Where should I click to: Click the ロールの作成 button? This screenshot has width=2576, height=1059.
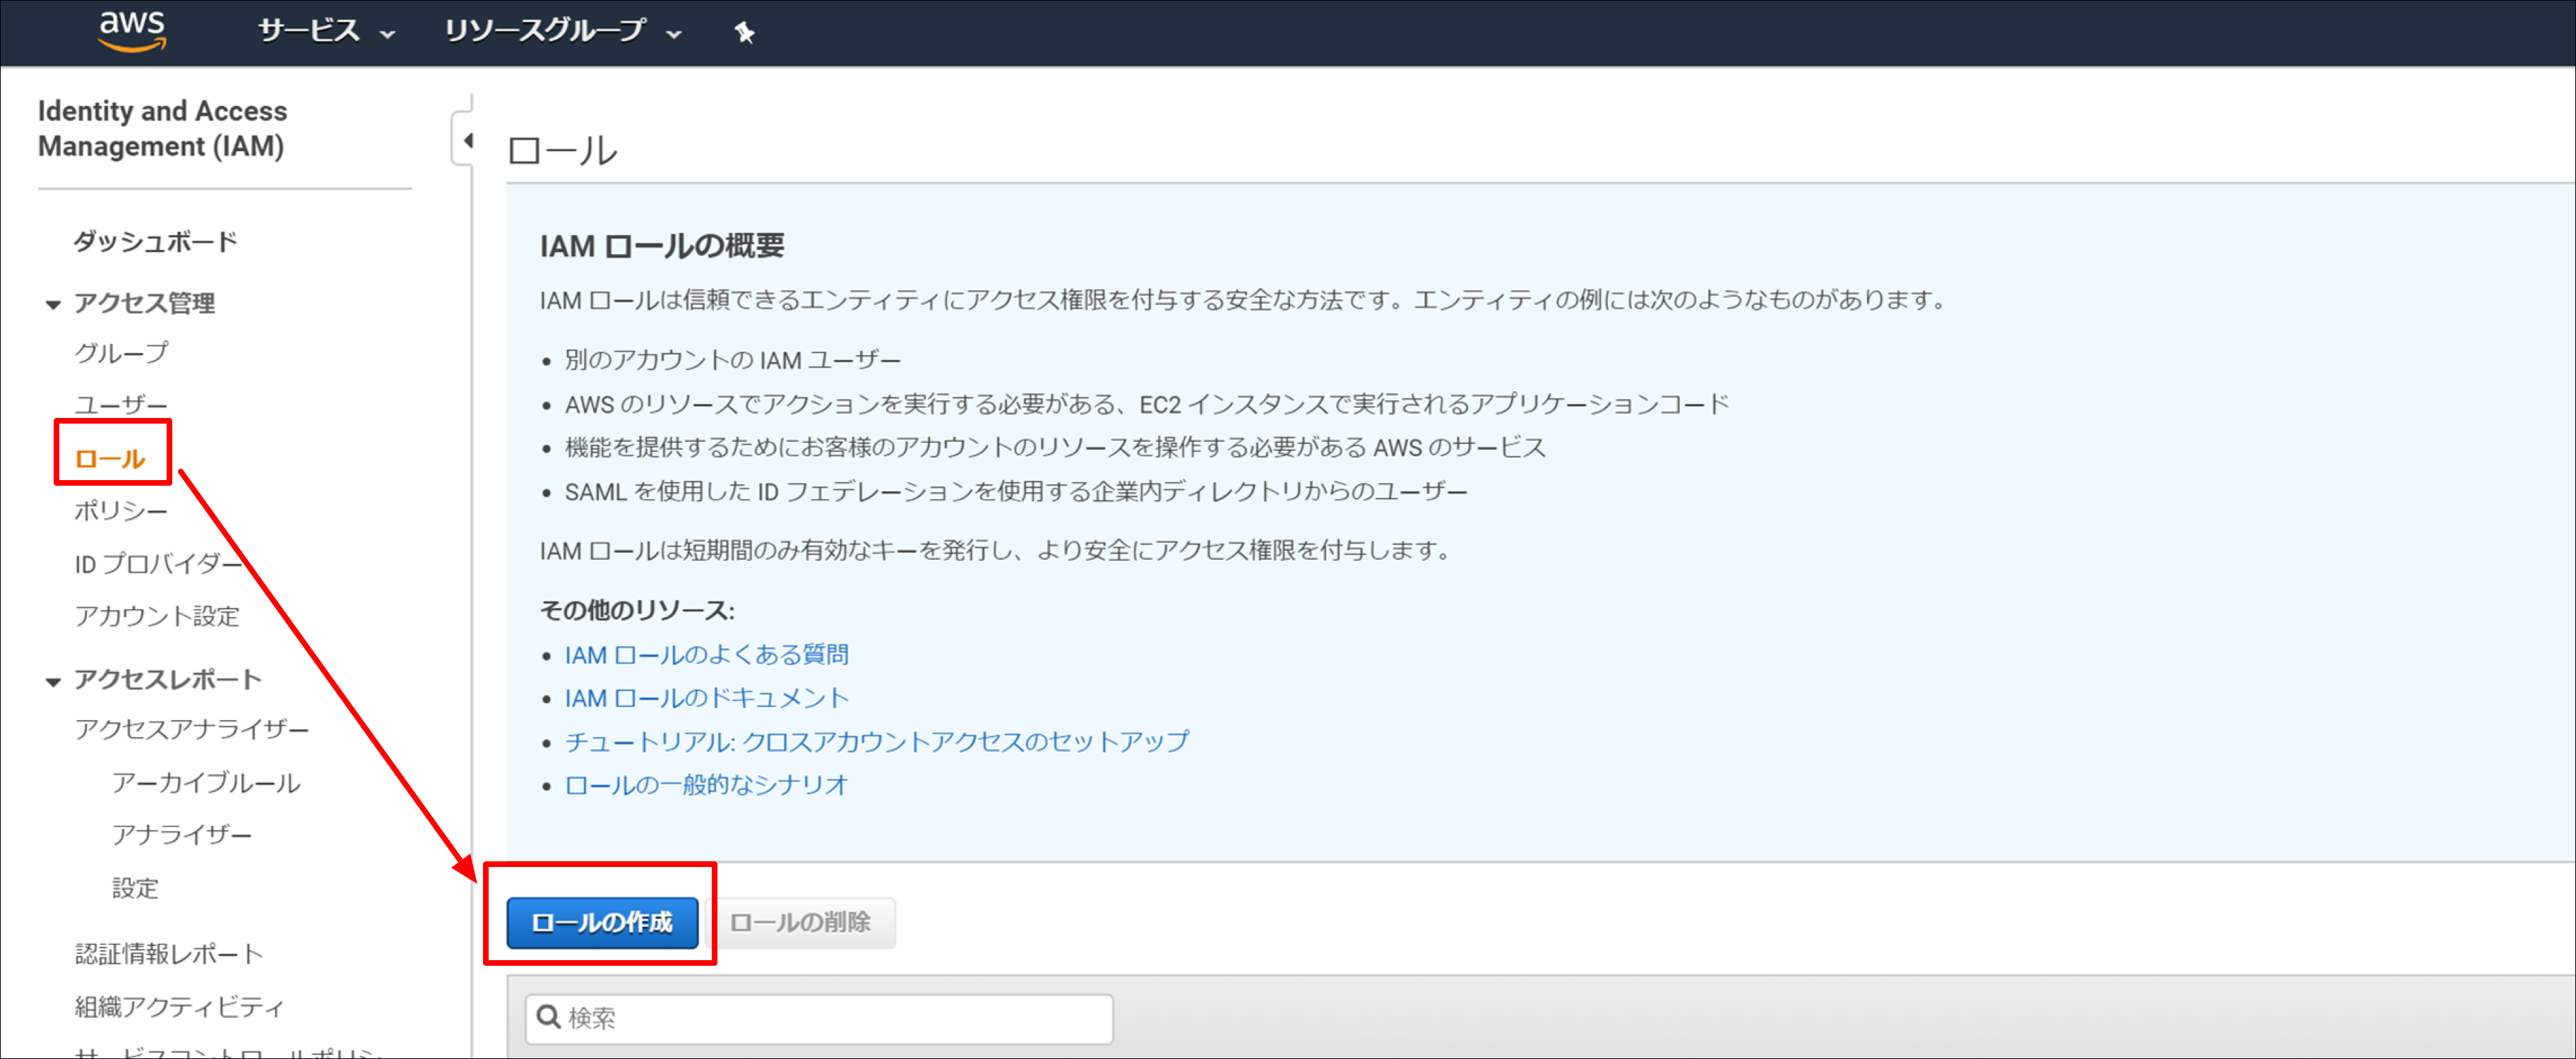602,922
